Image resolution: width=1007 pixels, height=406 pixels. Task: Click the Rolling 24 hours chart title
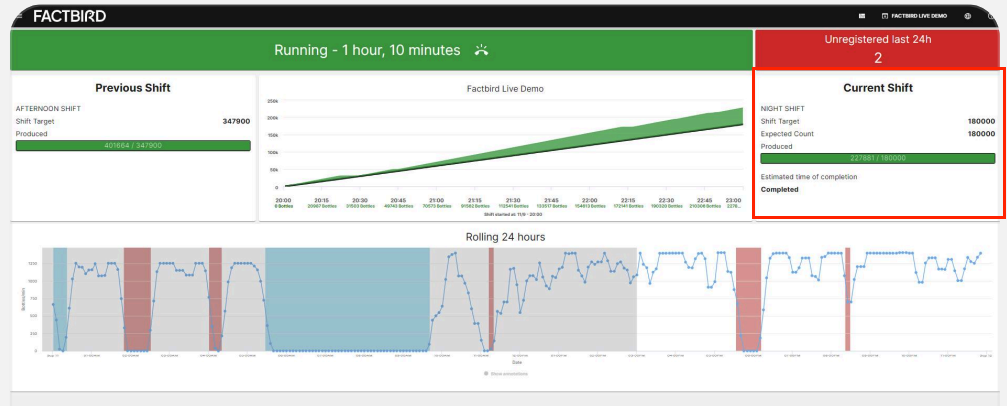pos(505,237)
